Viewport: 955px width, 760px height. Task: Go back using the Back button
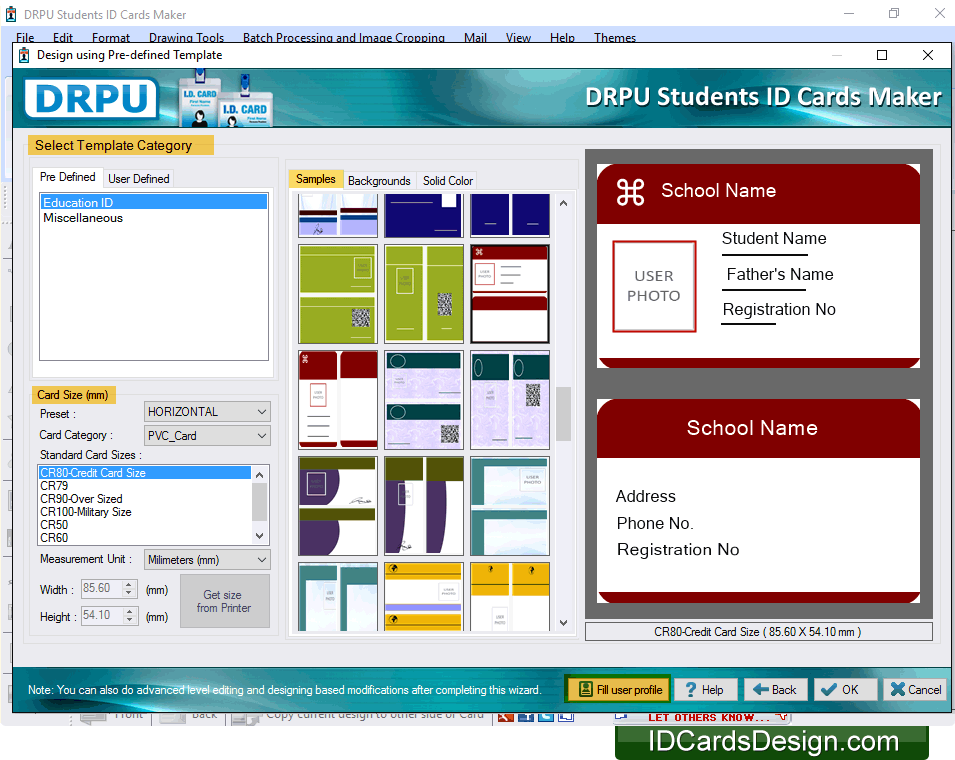pos(775,689)
